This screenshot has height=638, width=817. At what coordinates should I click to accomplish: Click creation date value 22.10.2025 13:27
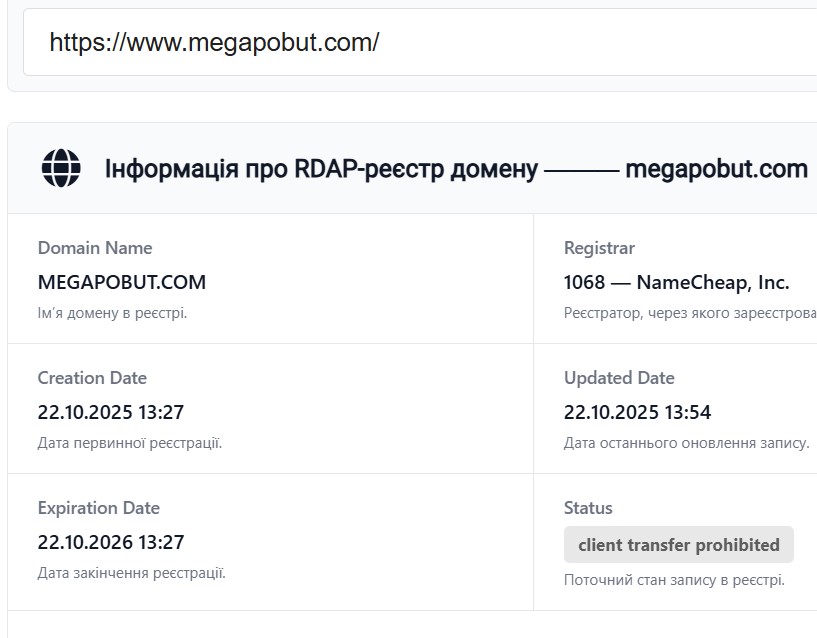click(x=111, y=412)
